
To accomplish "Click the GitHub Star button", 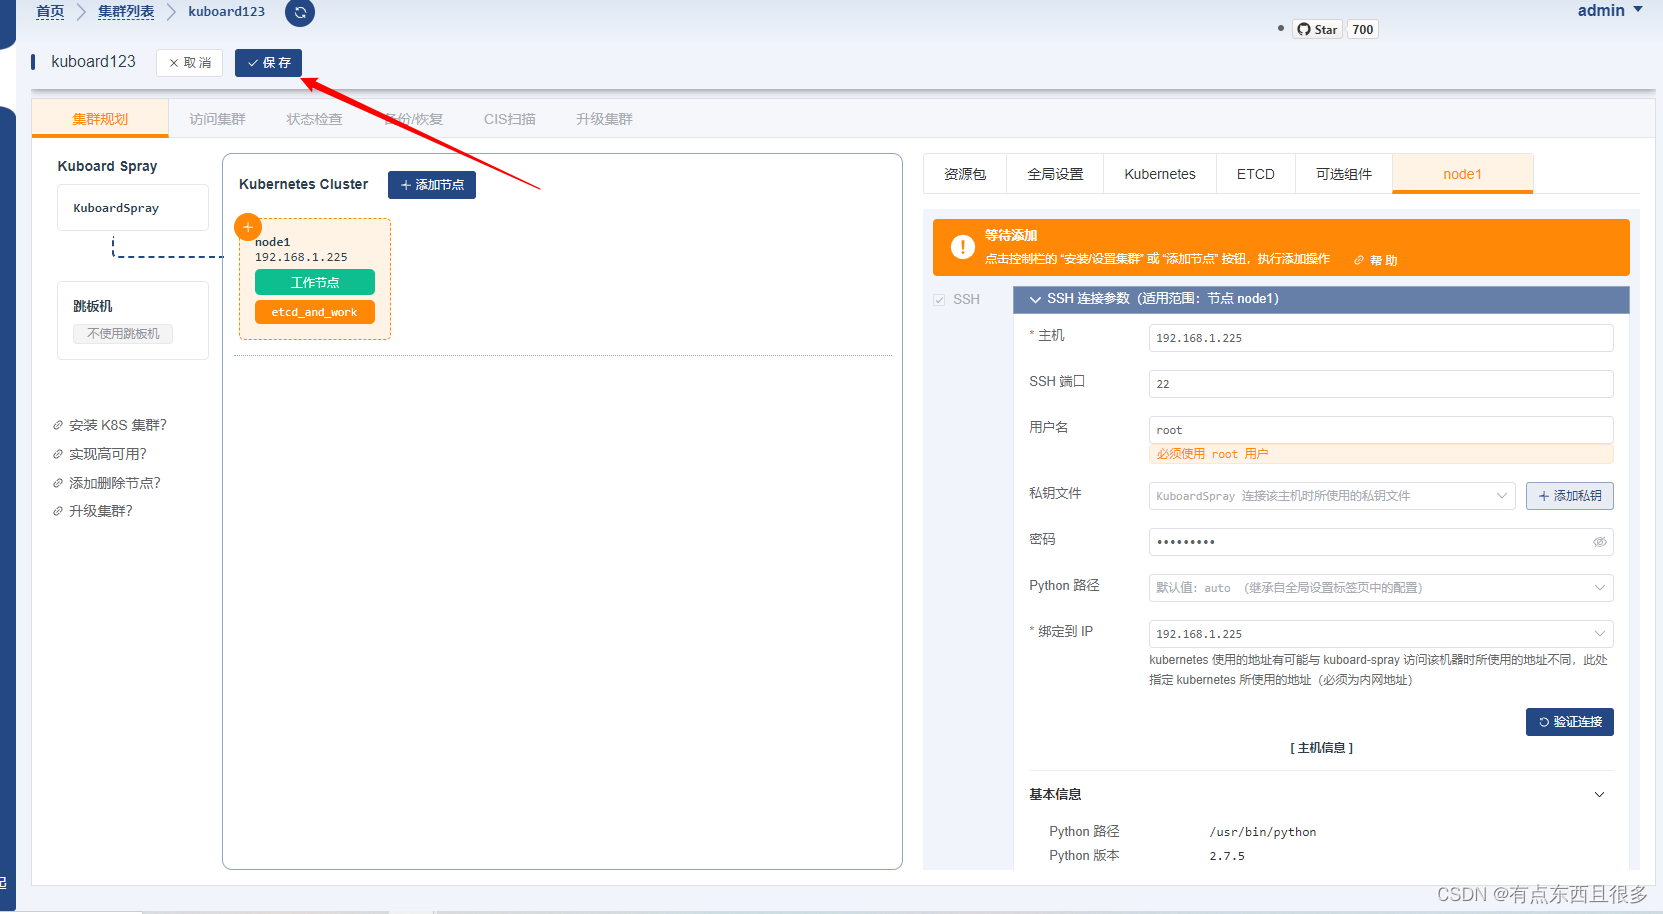I will 1317,29.
